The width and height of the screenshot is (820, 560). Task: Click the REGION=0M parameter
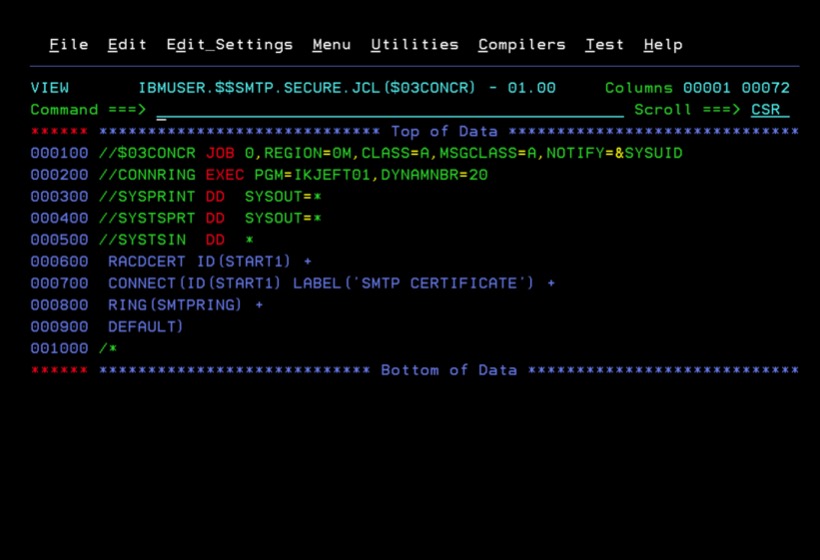pos(308,153)
